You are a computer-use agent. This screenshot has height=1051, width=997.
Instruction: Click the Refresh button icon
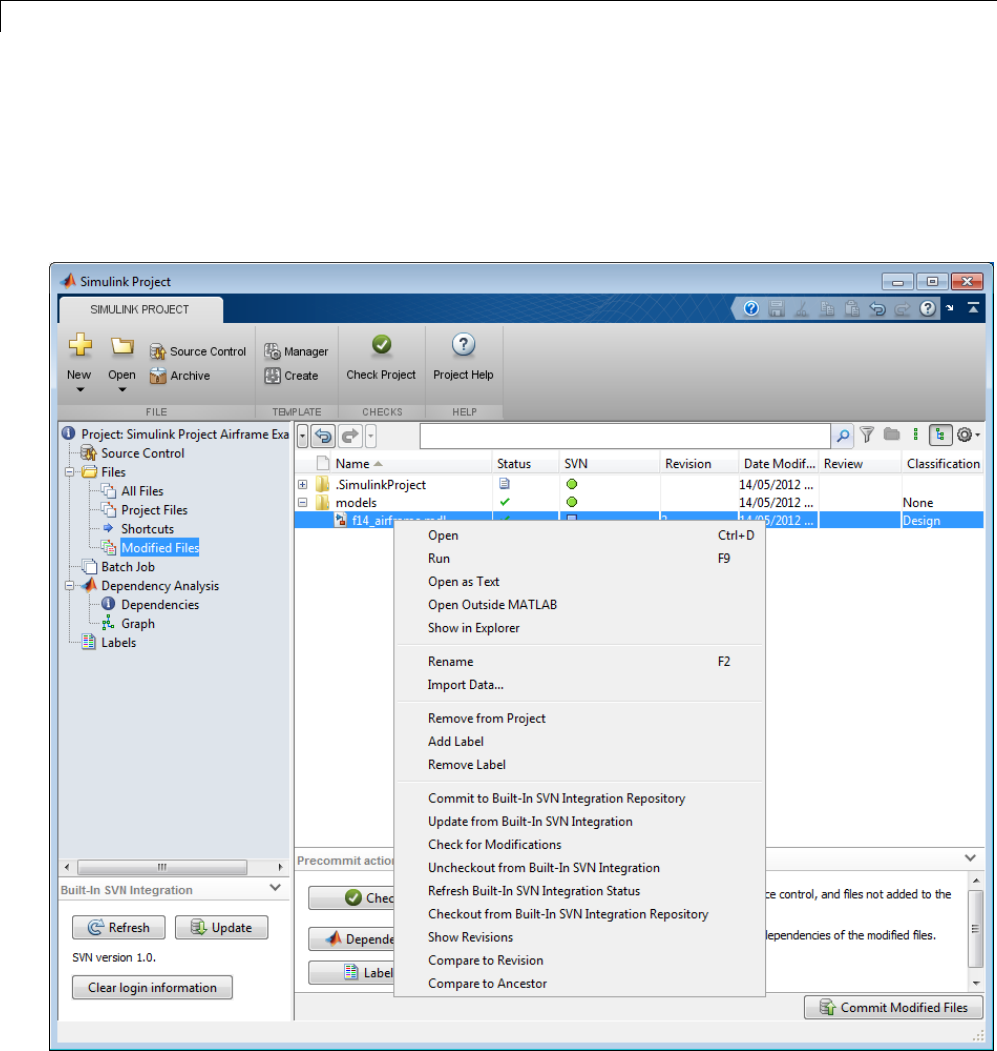pos(96,927)
